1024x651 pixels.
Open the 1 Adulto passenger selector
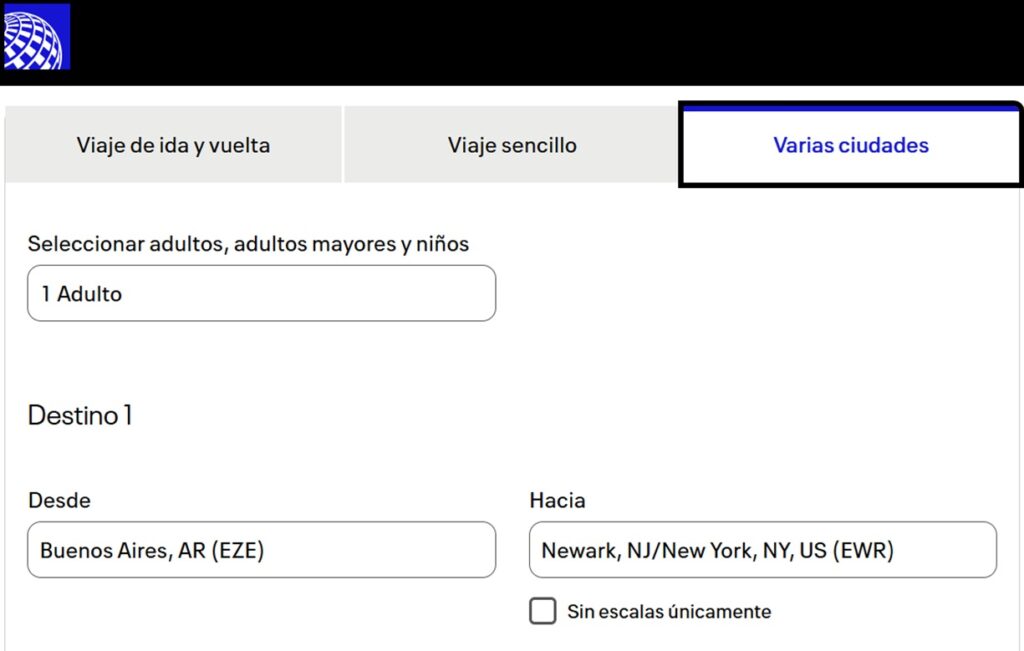point(261,293)
